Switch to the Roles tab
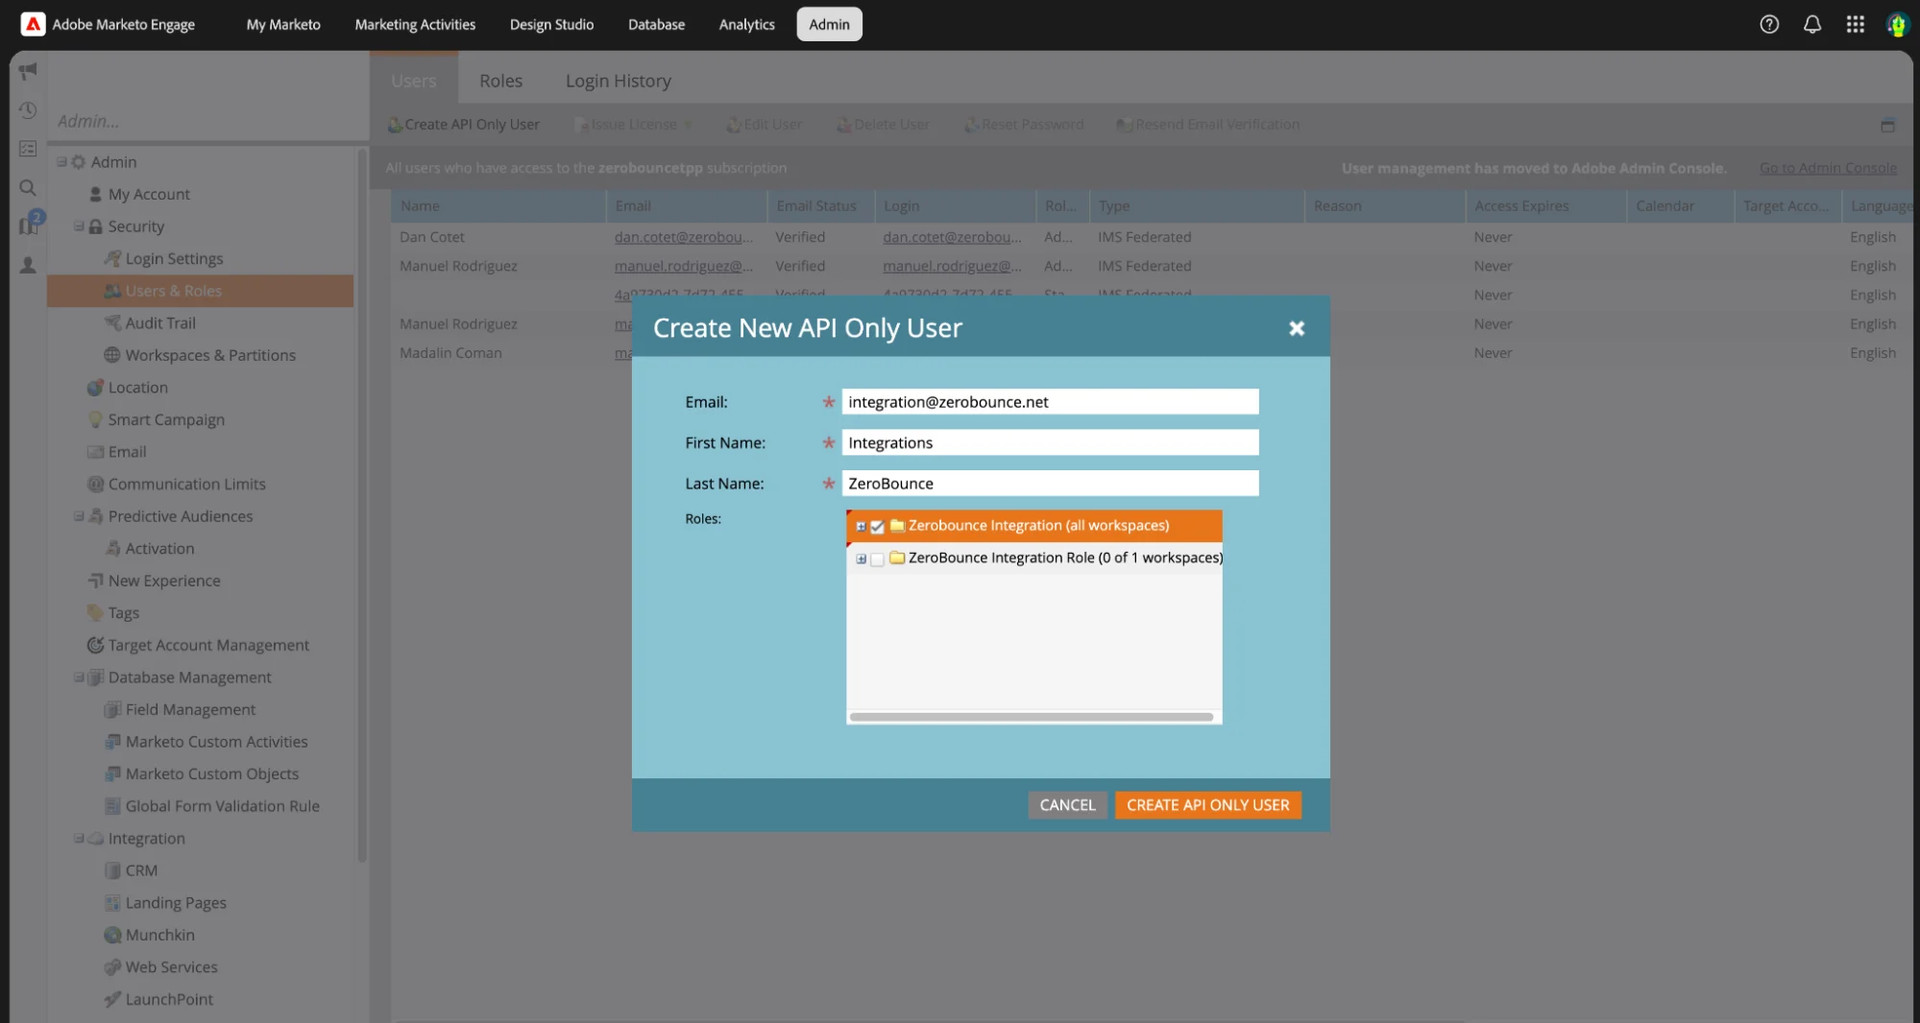Image resolution: width=1920 pixels, height=1023 pixels. click(x=501, y=80)
